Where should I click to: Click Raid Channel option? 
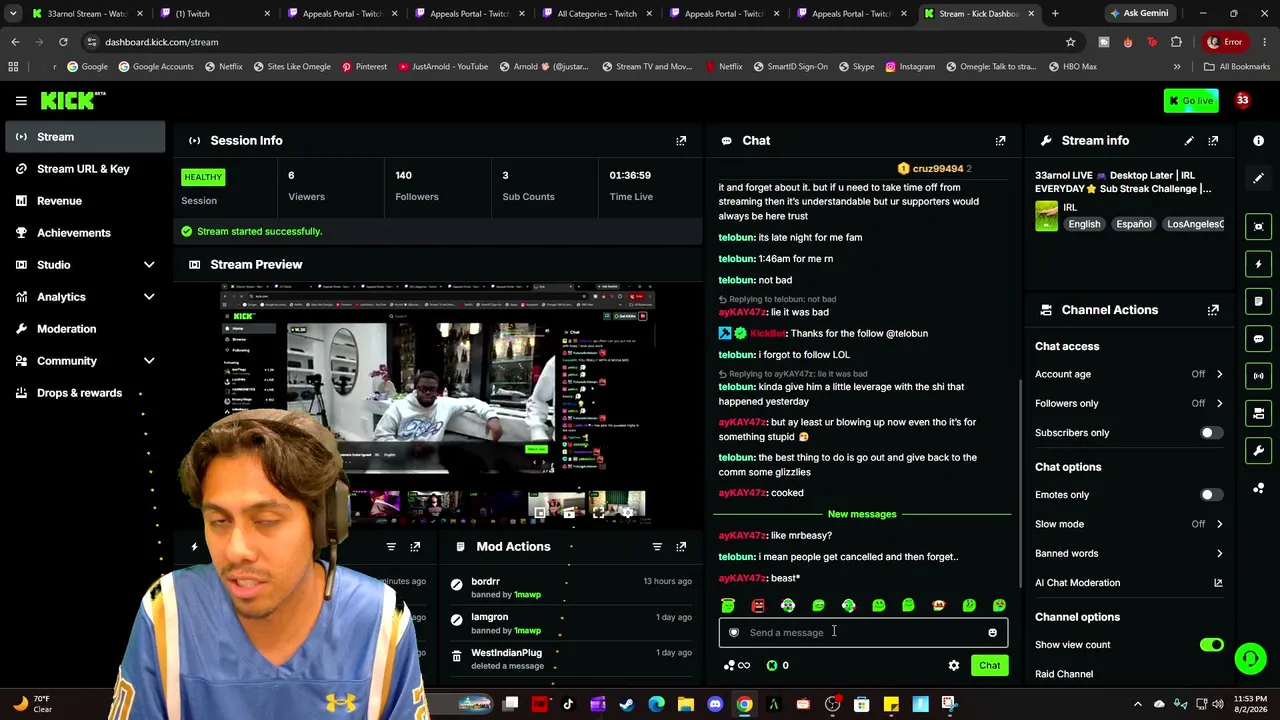point(1064,674)
